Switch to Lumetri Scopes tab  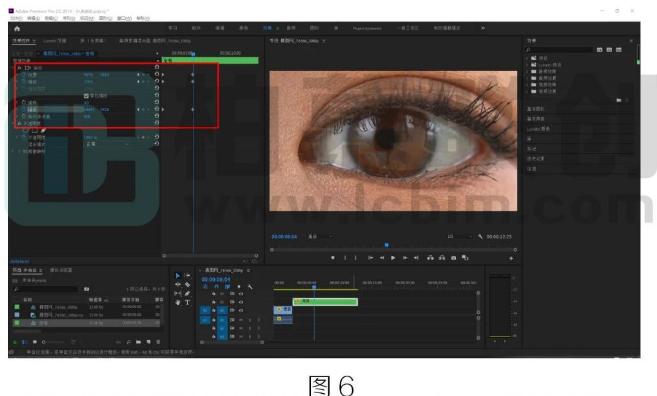tap(54, 41)
